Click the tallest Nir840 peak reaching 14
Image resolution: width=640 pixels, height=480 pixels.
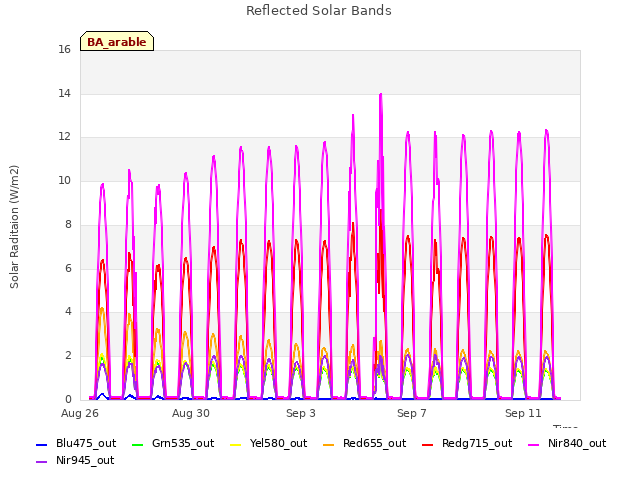tap(381, 95)
